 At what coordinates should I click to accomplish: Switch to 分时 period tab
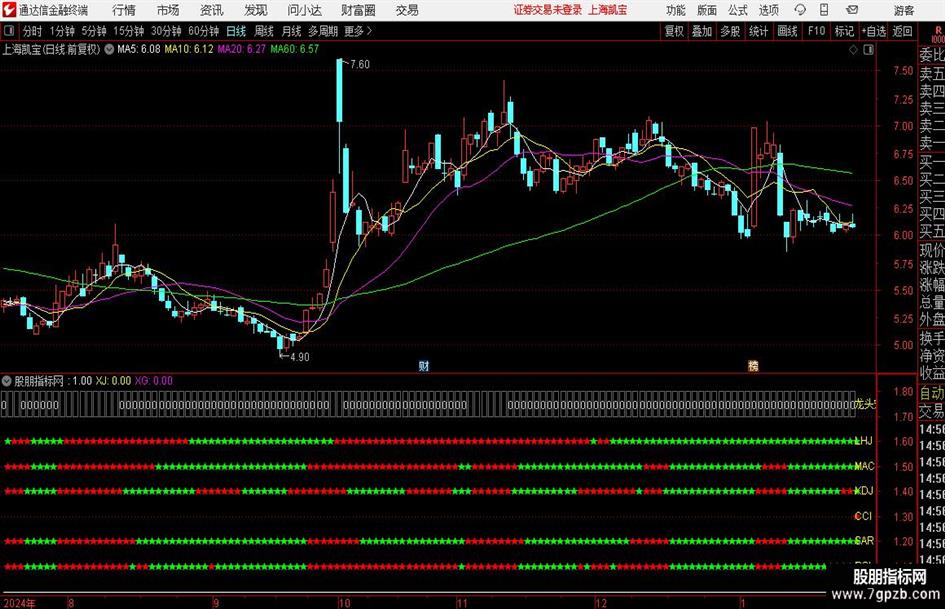click(32, 31)
